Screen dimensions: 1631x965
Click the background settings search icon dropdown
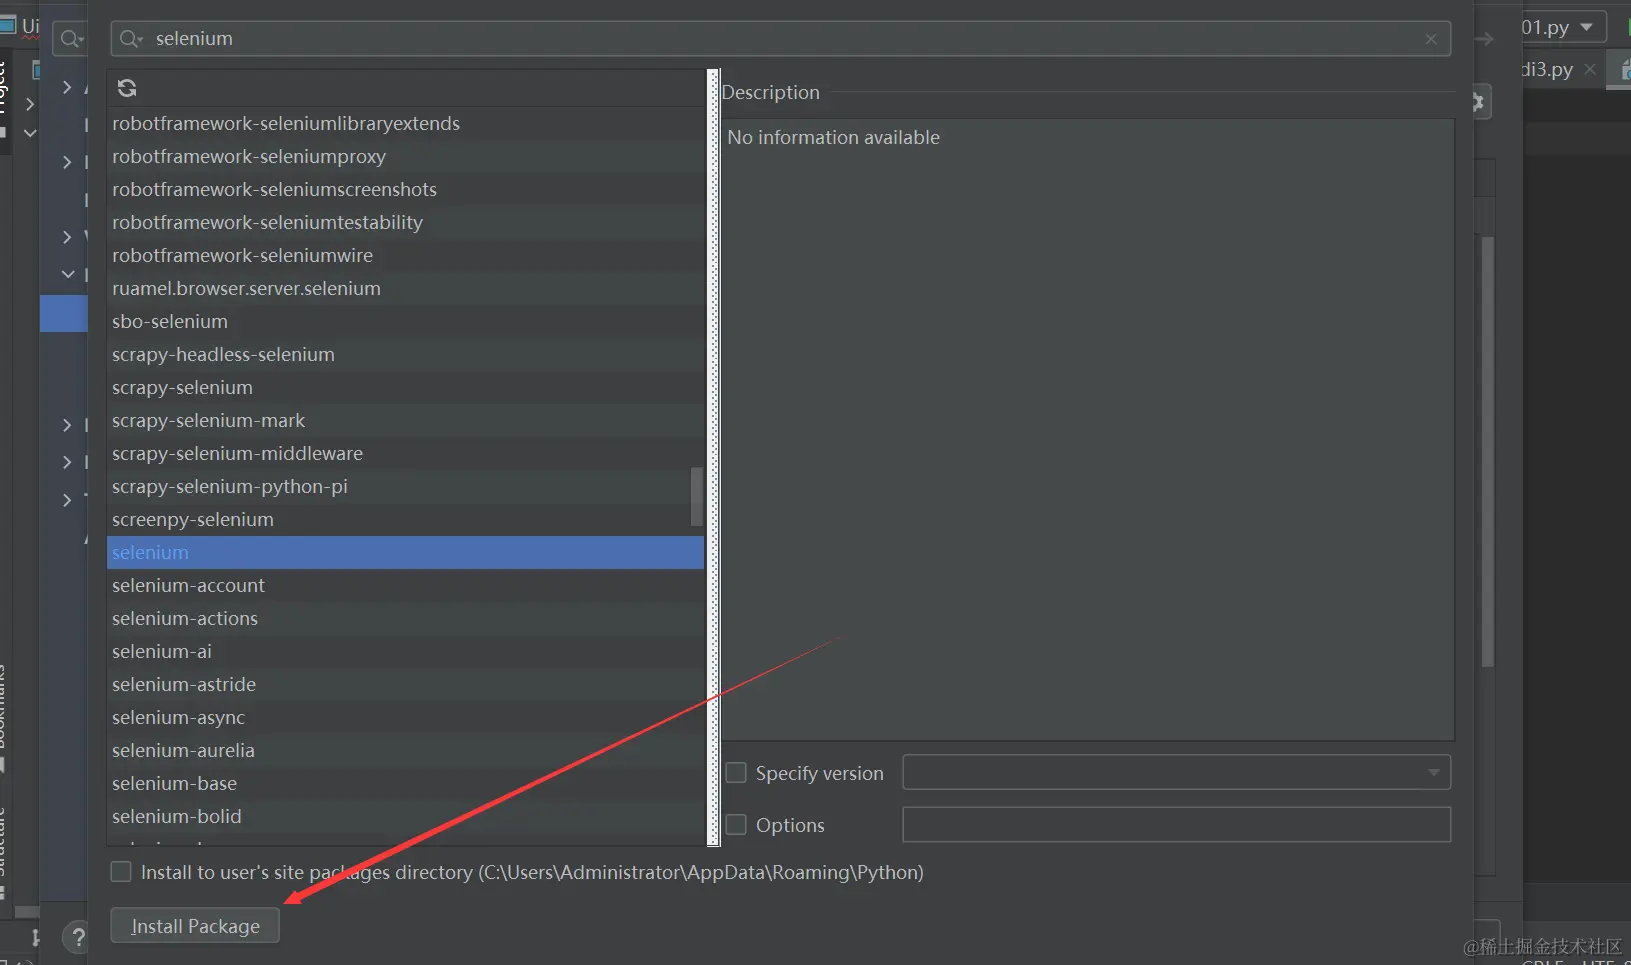coord(71,39)
